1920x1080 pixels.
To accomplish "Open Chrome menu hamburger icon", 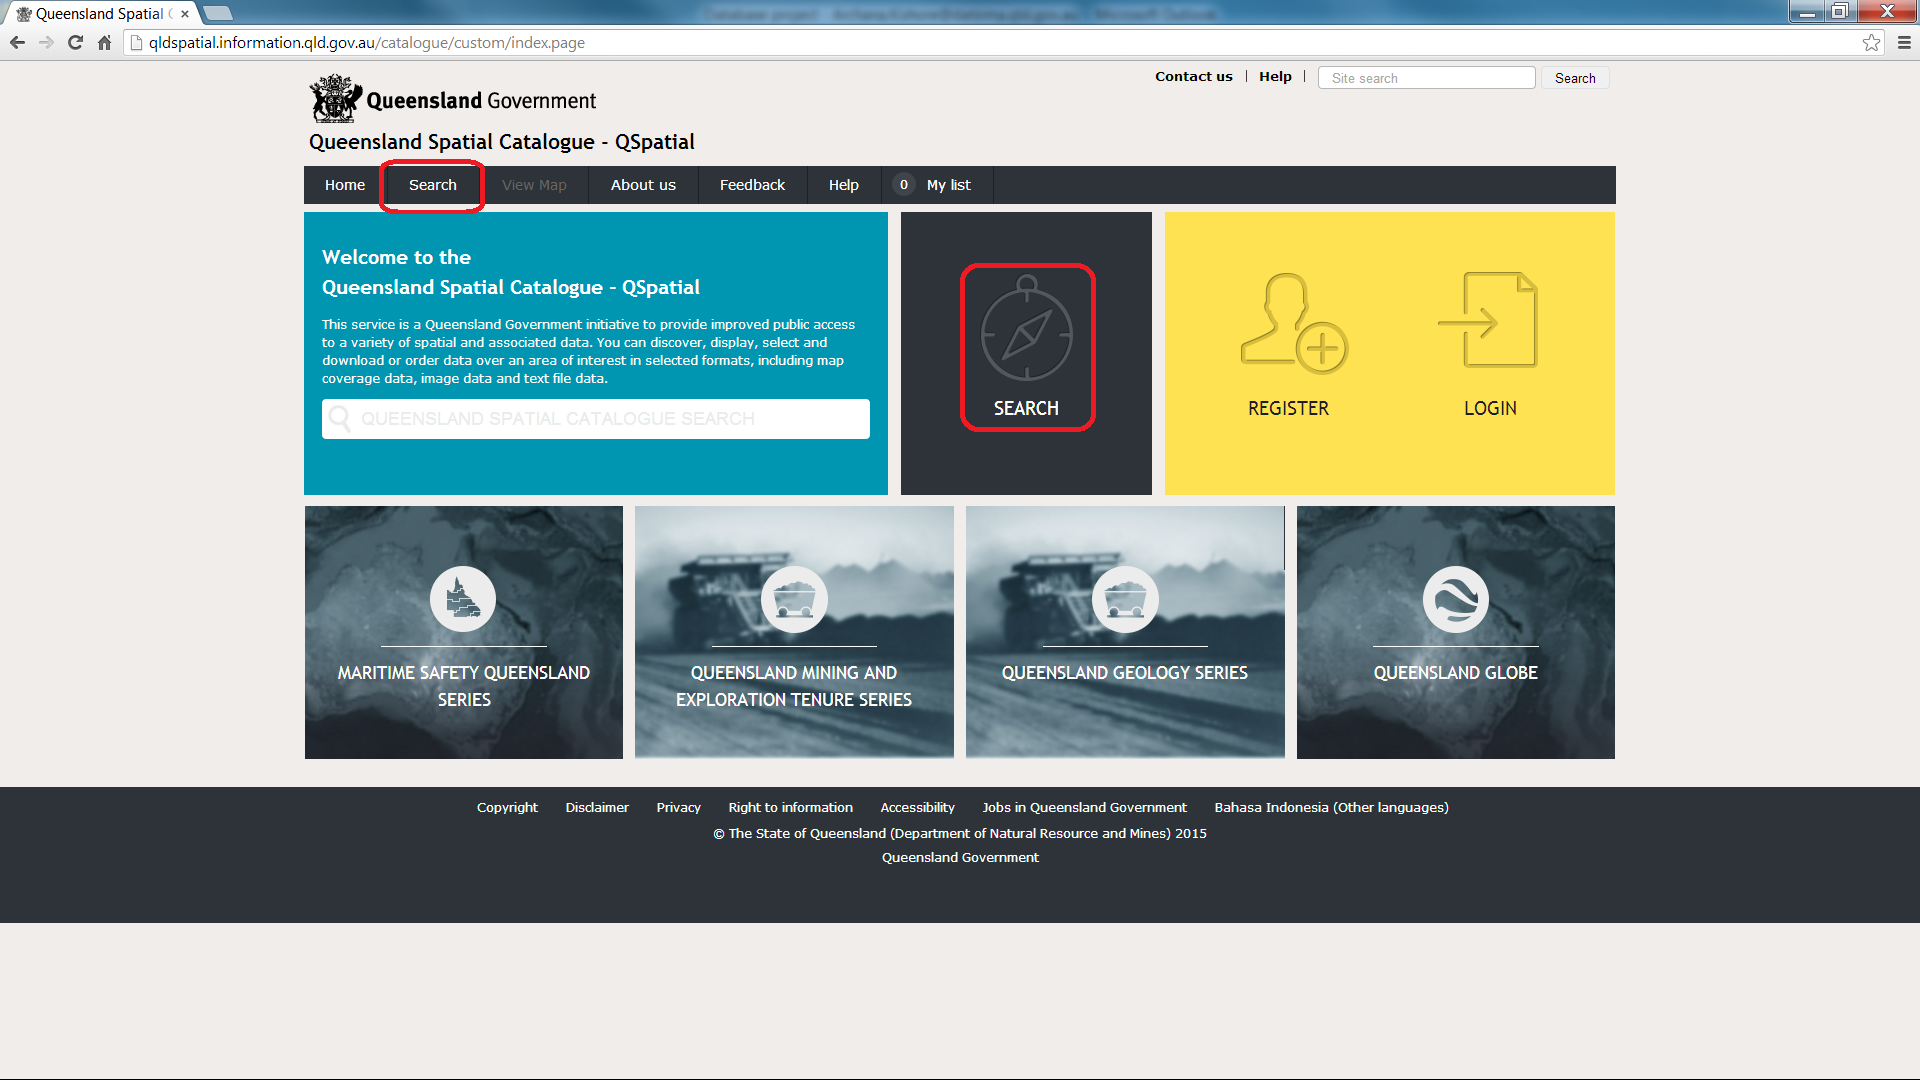I will click(1904, 42).
